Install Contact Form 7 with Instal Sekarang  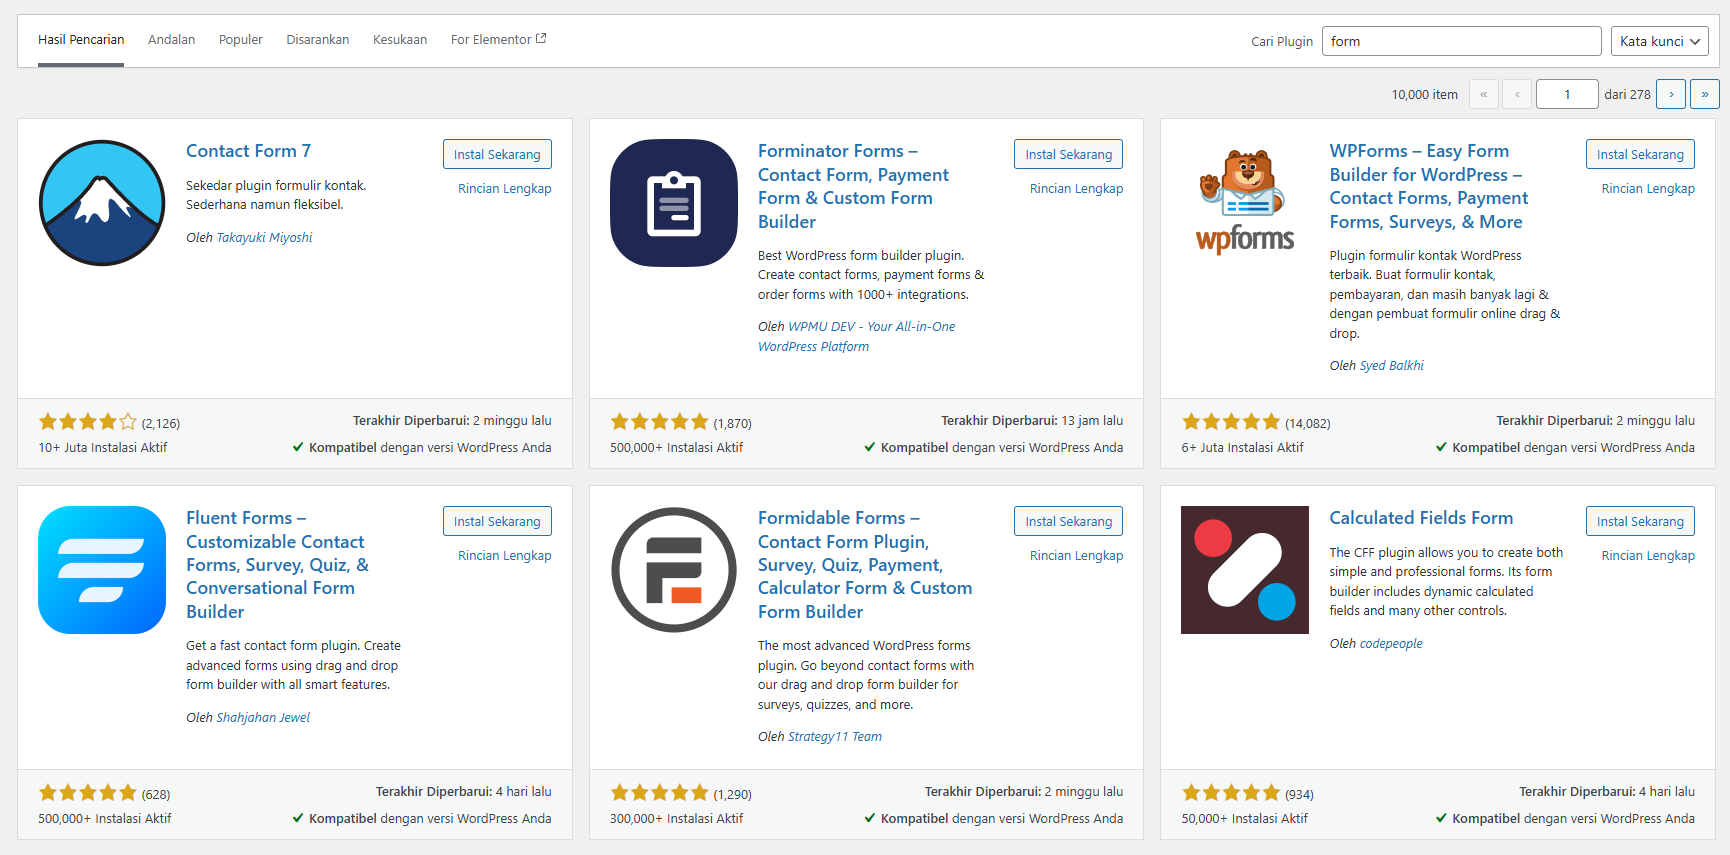(497, 154)
